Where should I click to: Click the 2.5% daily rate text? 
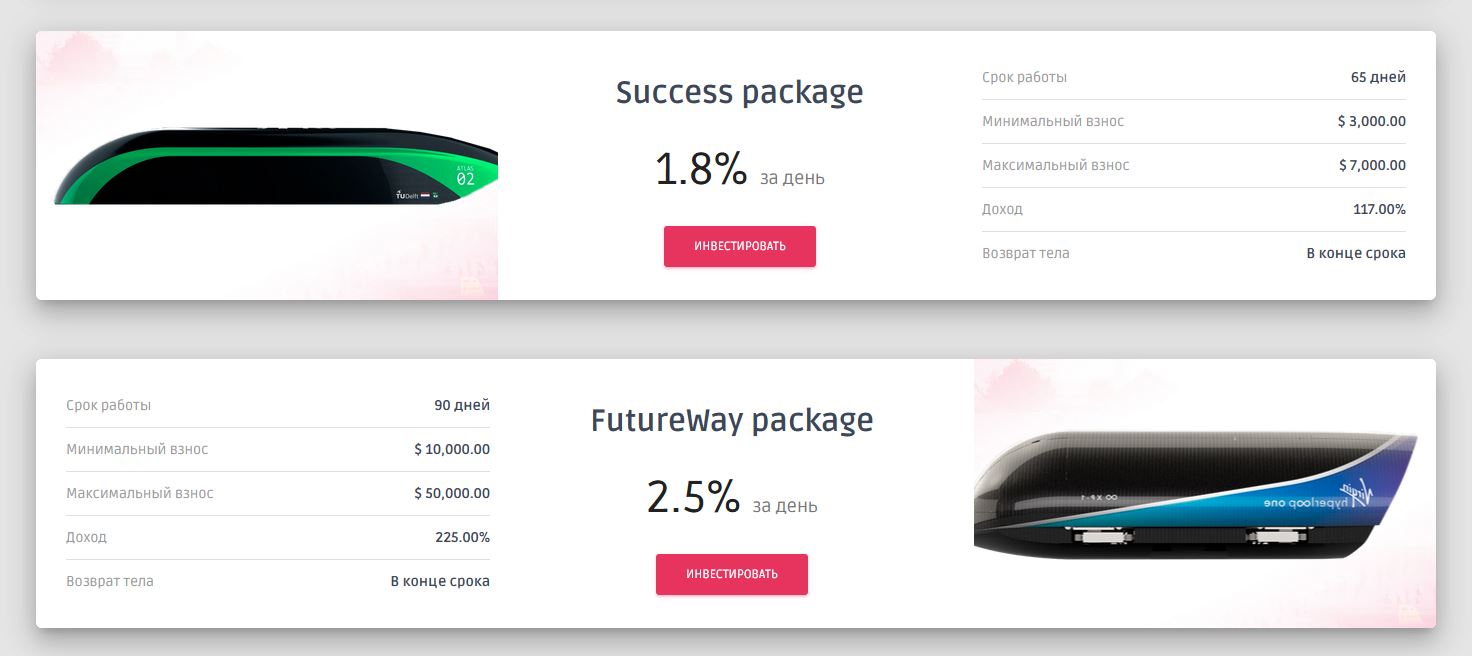693,498
